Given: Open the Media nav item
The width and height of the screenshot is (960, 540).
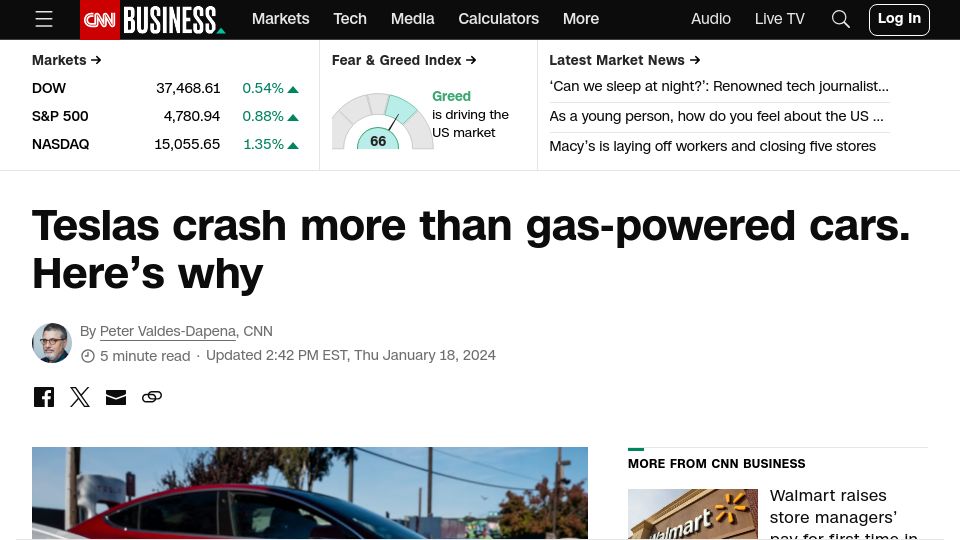Looking at the screenshot, I should [x=413, y=19].
